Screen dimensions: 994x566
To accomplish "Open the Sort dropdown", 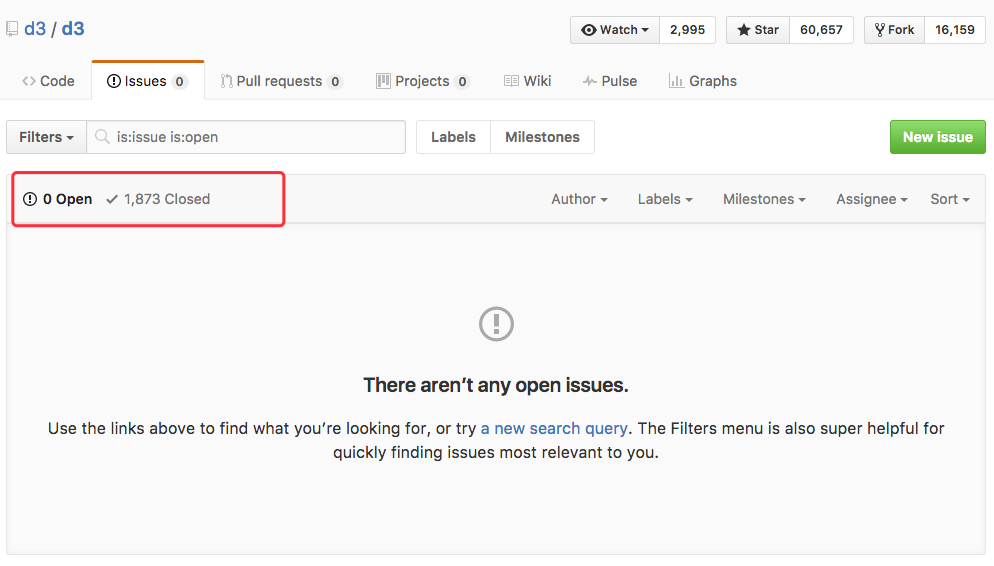I will click(x=950, y=199).
